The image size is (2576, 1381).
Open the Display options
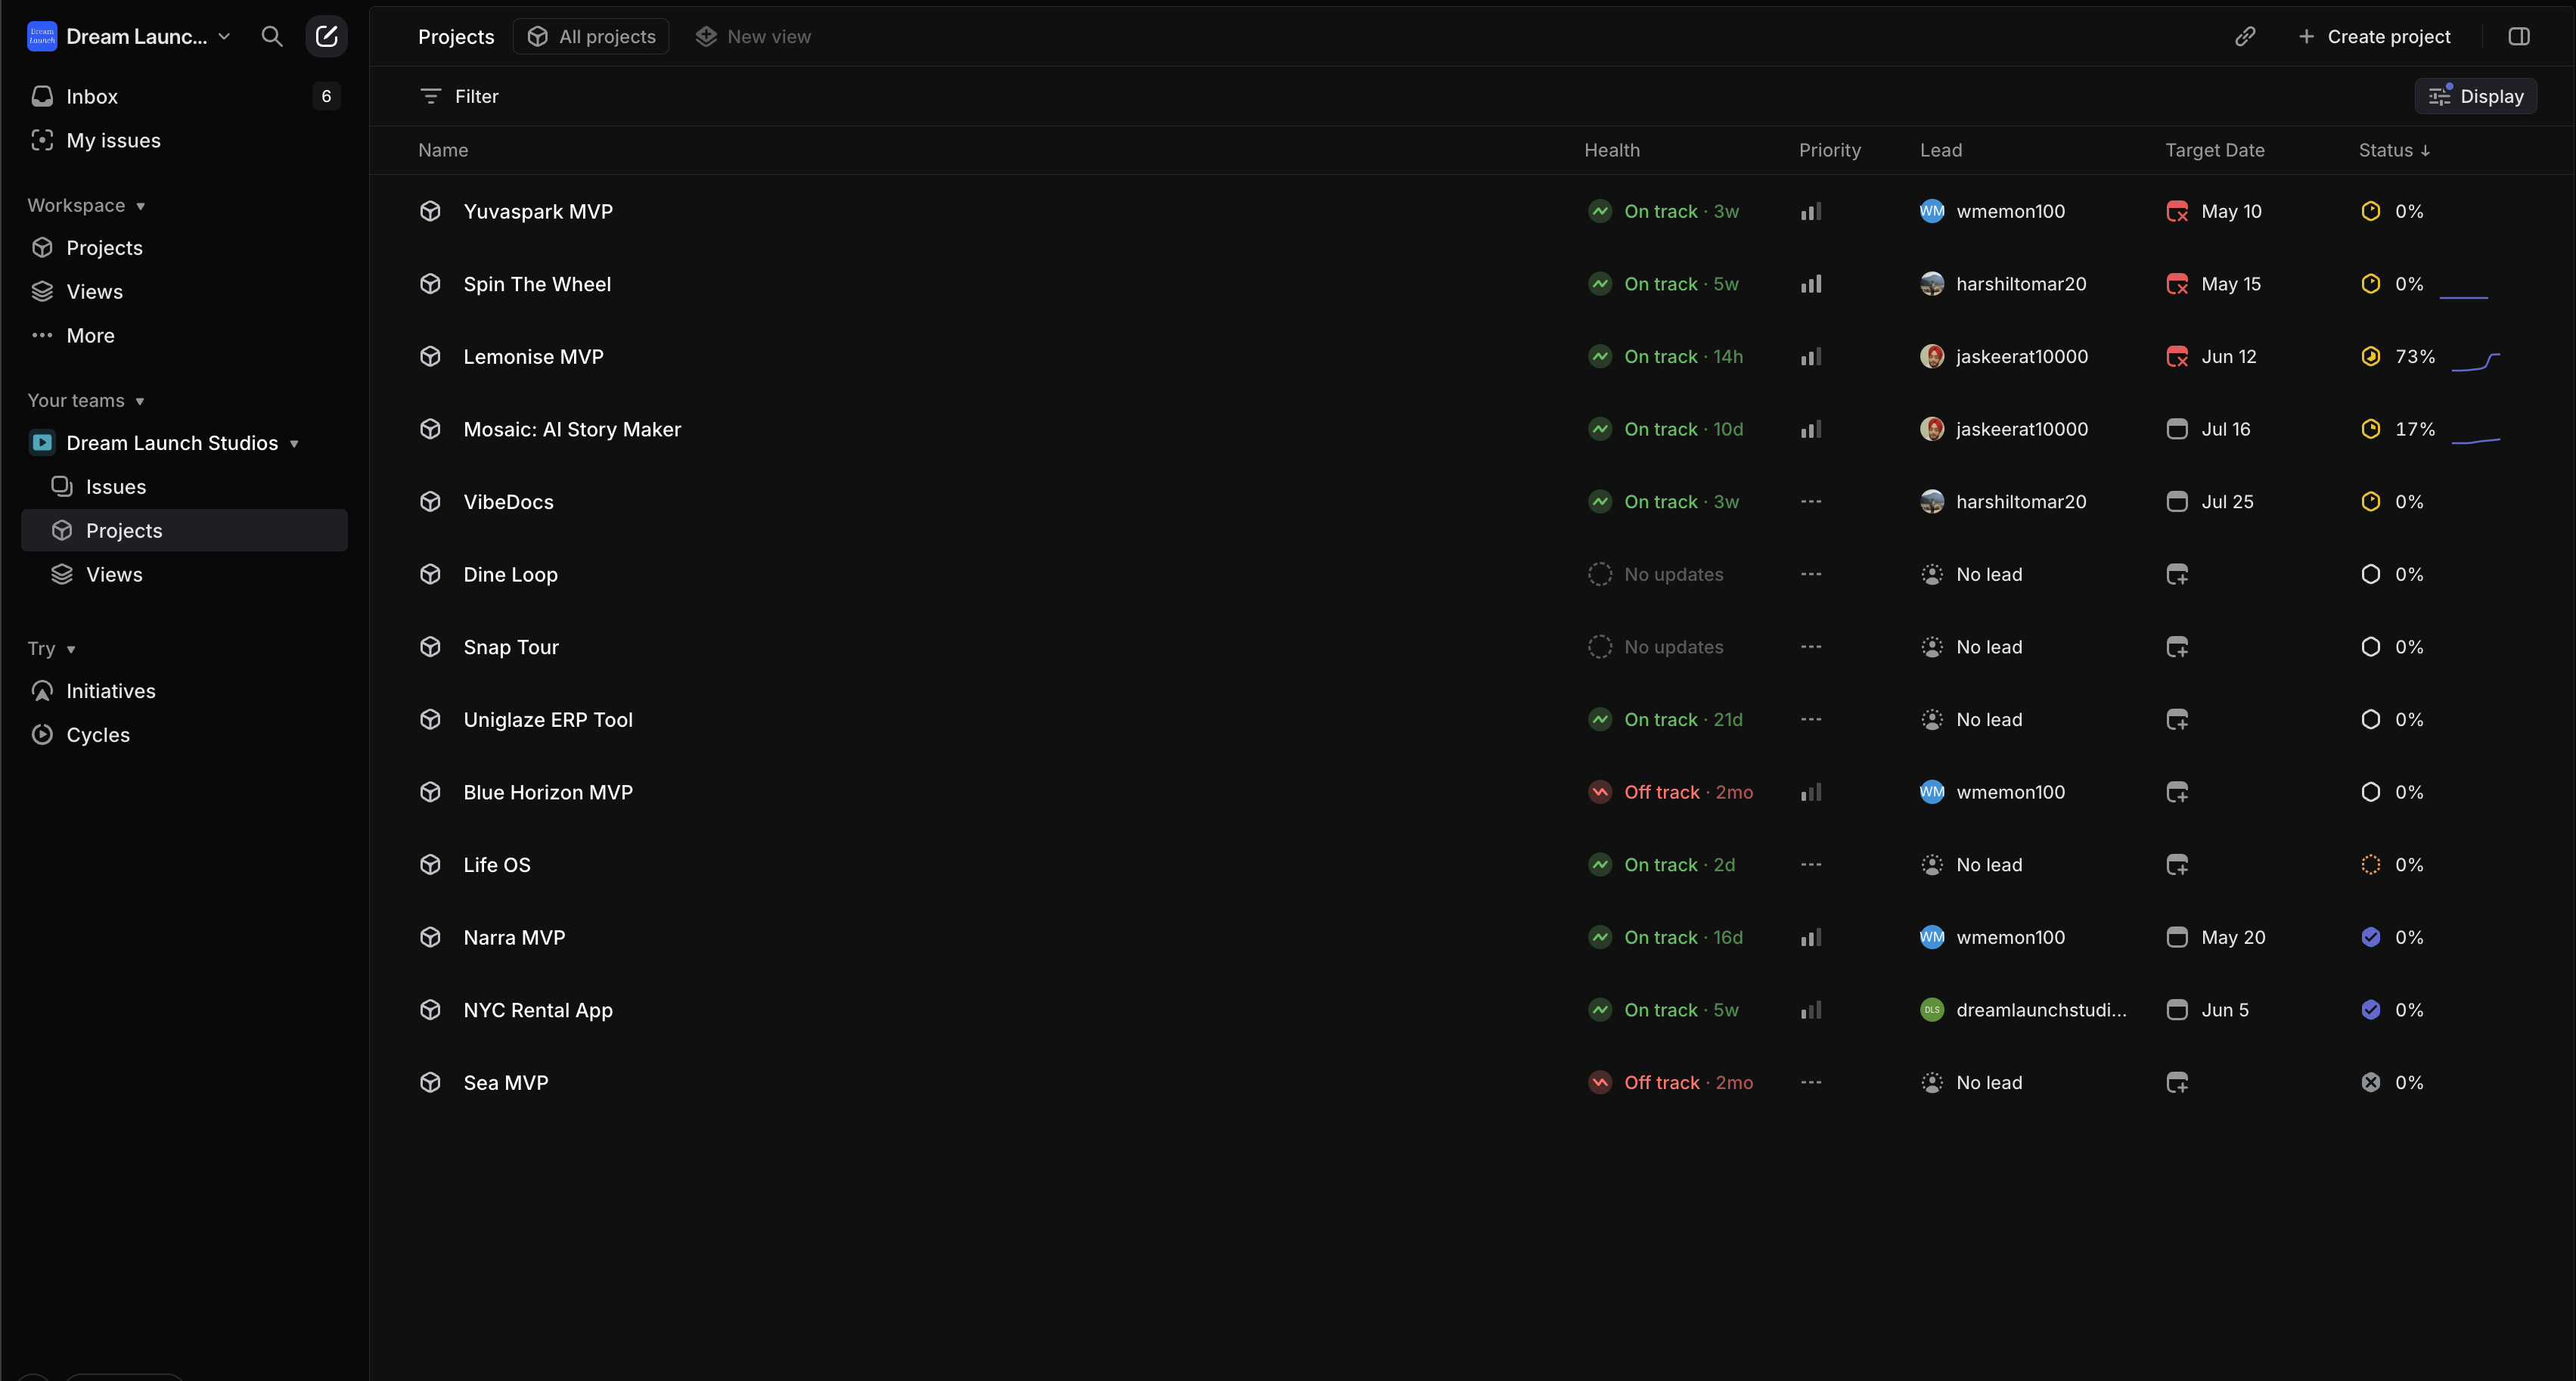coord(2476,96)
